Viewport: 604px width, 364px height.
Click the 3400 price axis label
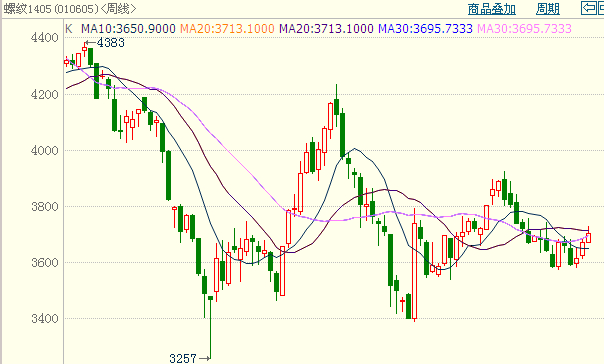(x=45, y=319)
